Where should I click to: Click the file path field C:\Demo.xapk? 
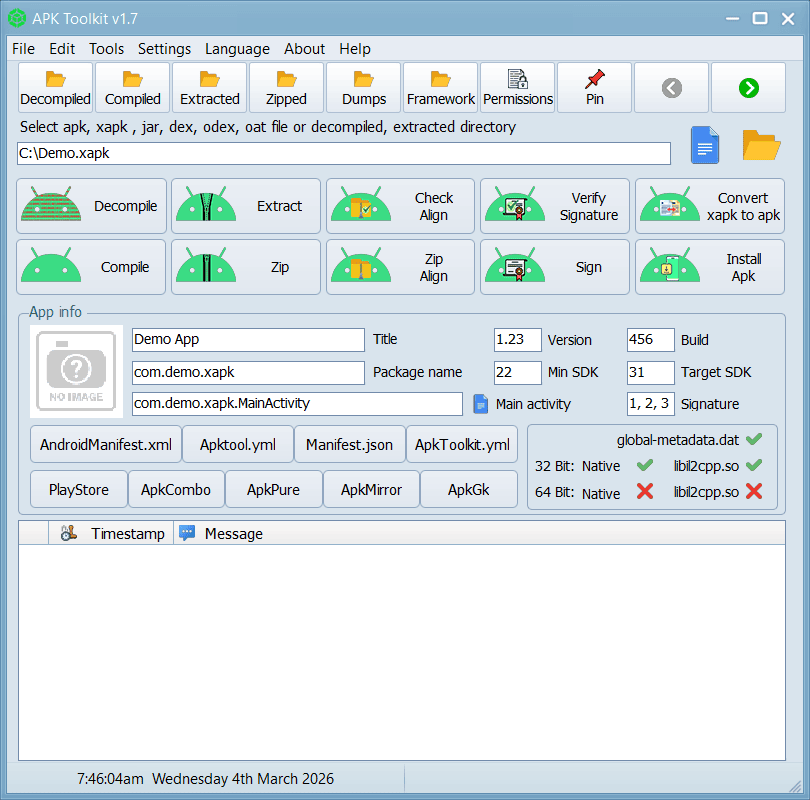[x=344, y=153]
